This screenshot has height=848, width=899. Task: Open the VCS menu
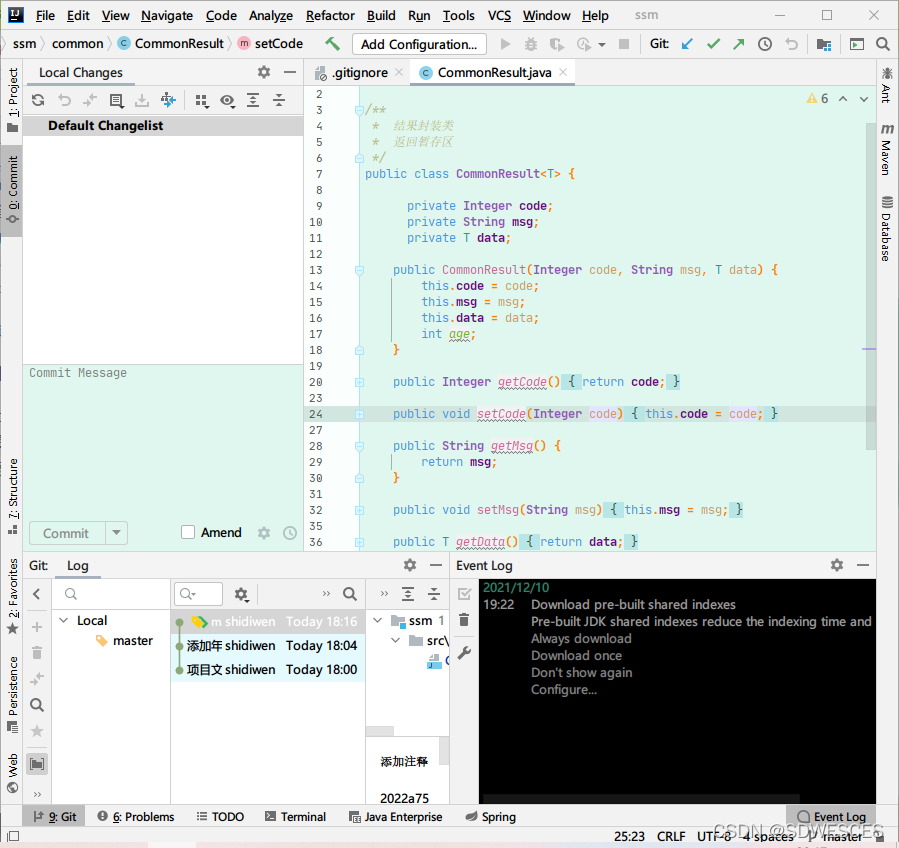click(499, 15)
